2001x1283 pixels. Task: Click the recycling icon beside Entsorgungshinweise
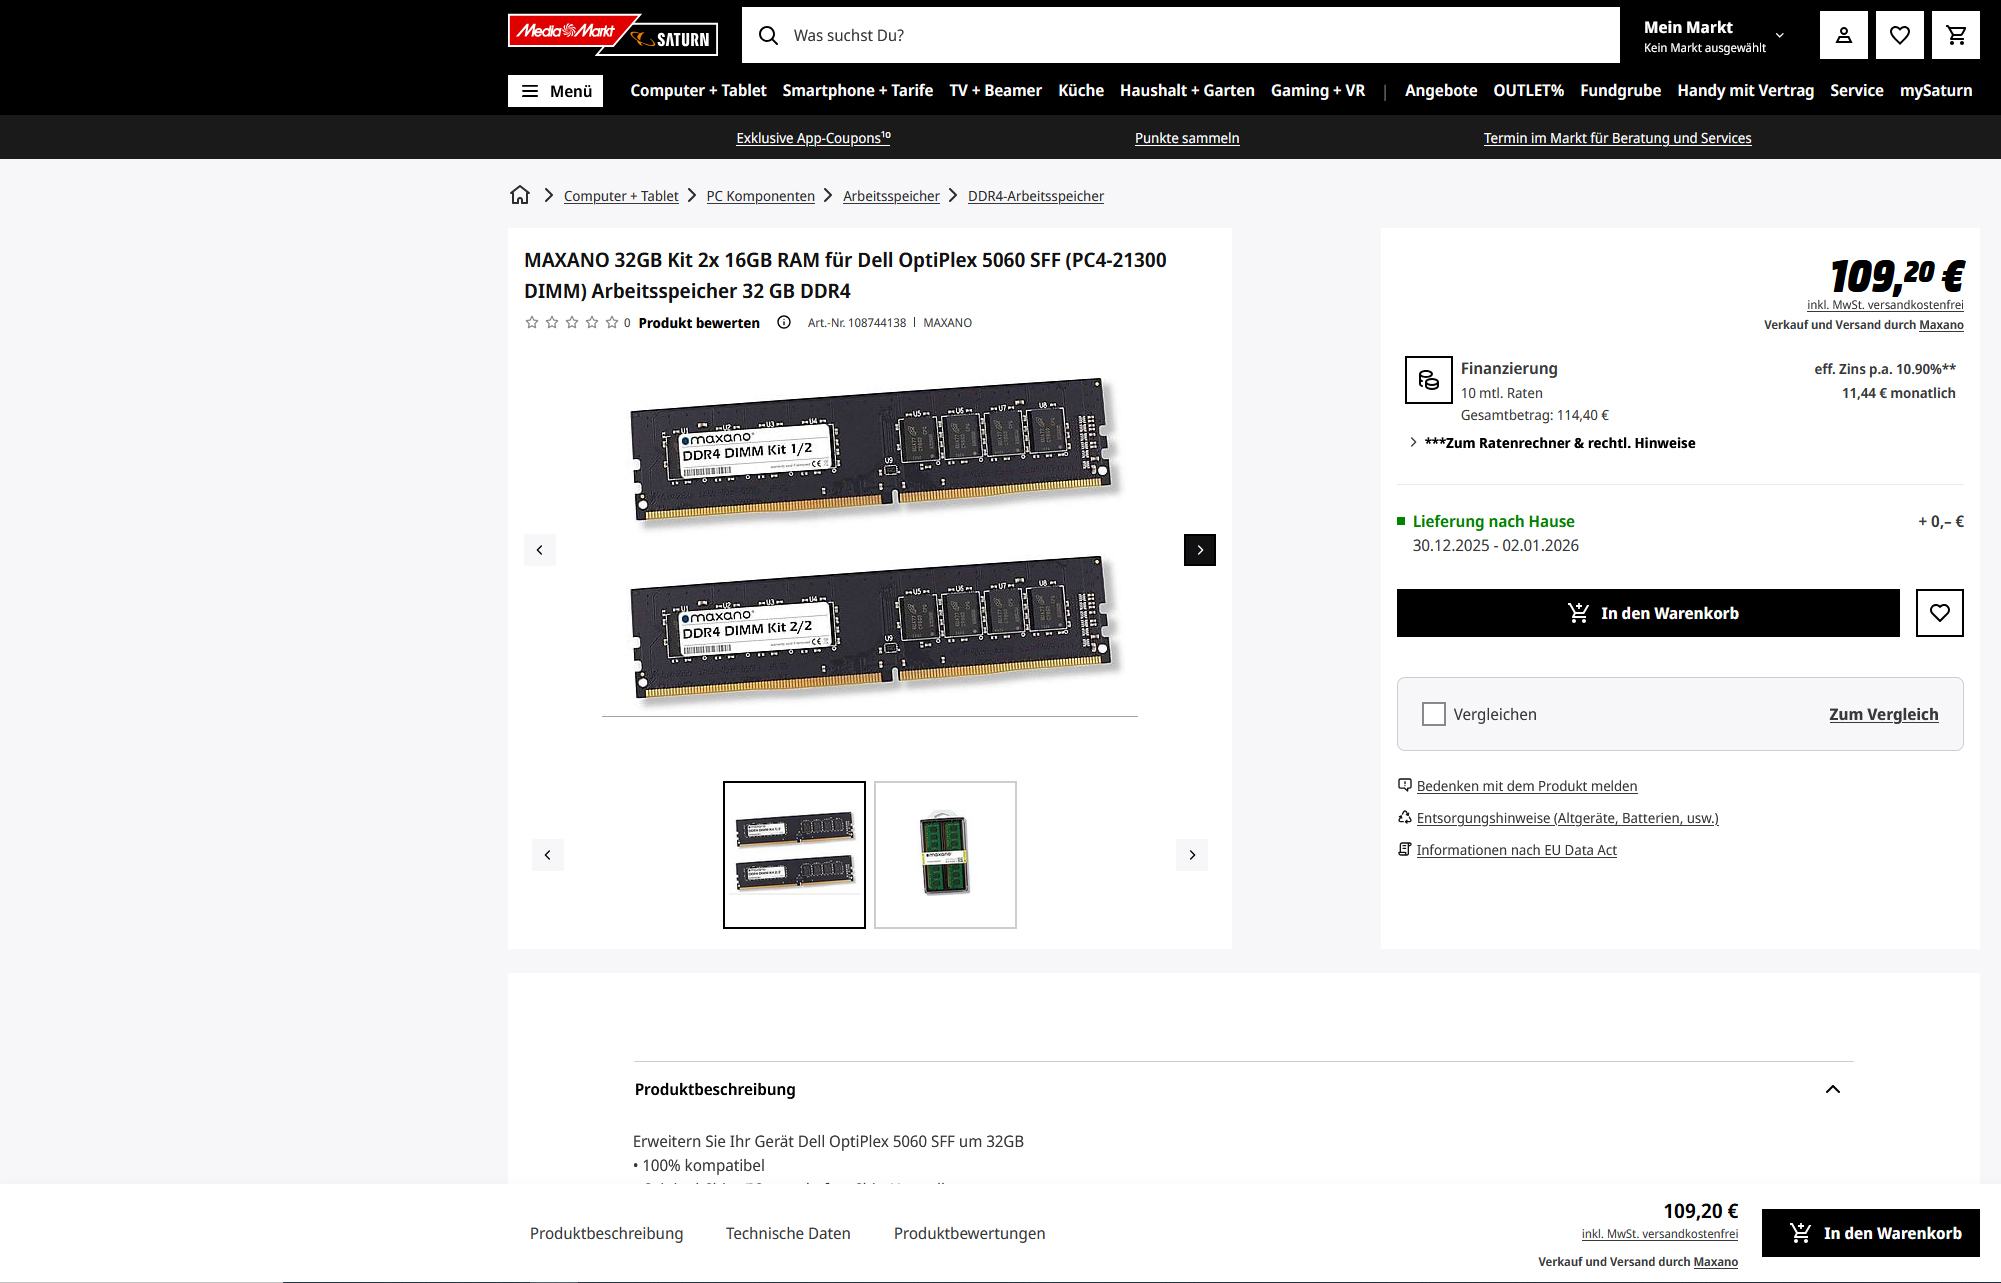pos(1404,817)
